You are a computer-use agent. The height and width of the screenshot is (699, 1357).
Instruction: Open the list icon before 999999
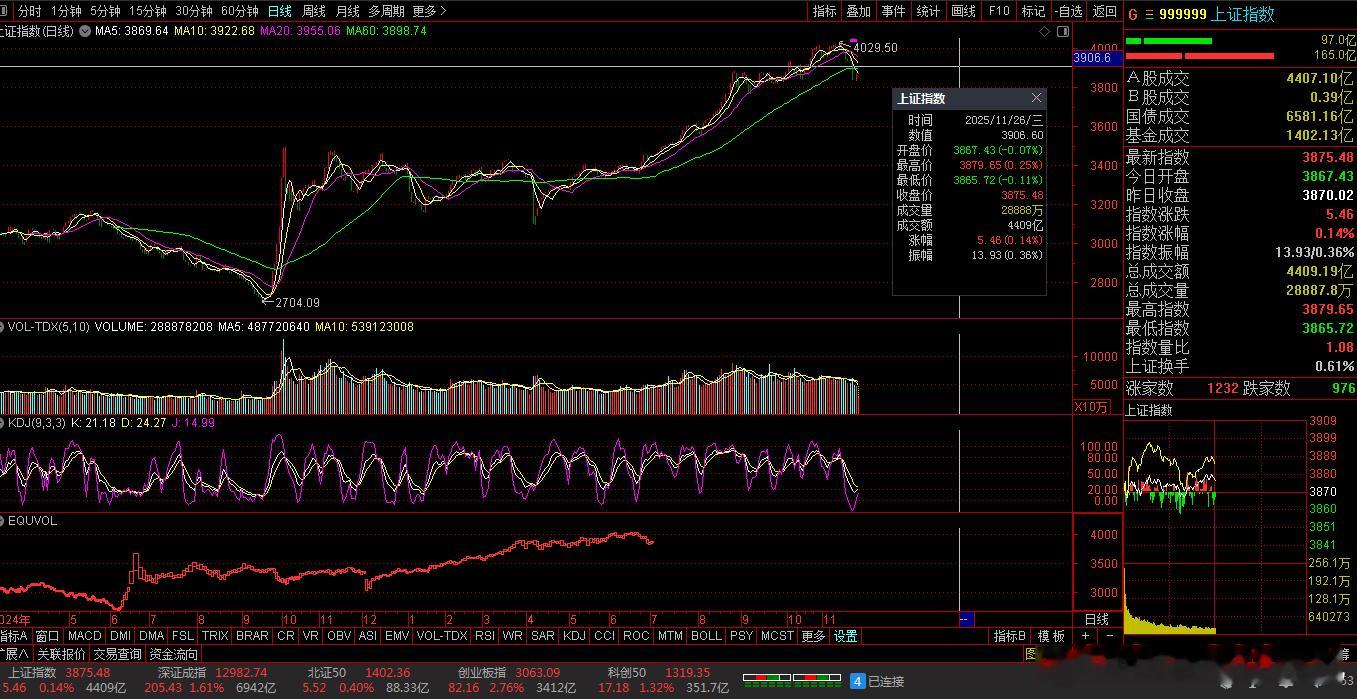pyautogui.click(x=1148, y=14)
